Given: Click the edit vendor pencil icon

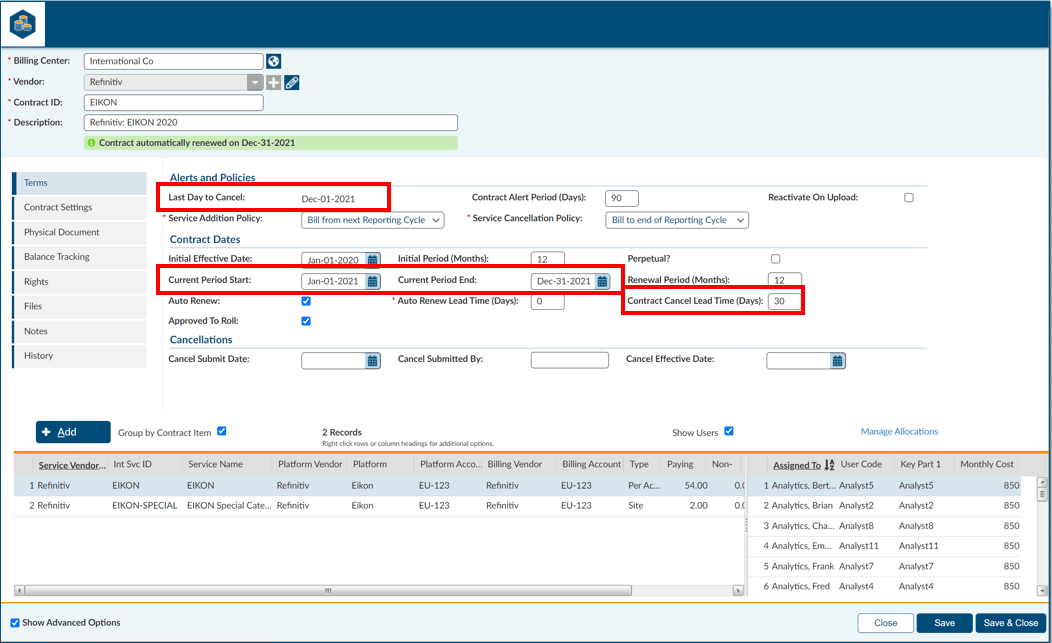Looking at the screenshot, I should 292,83.
